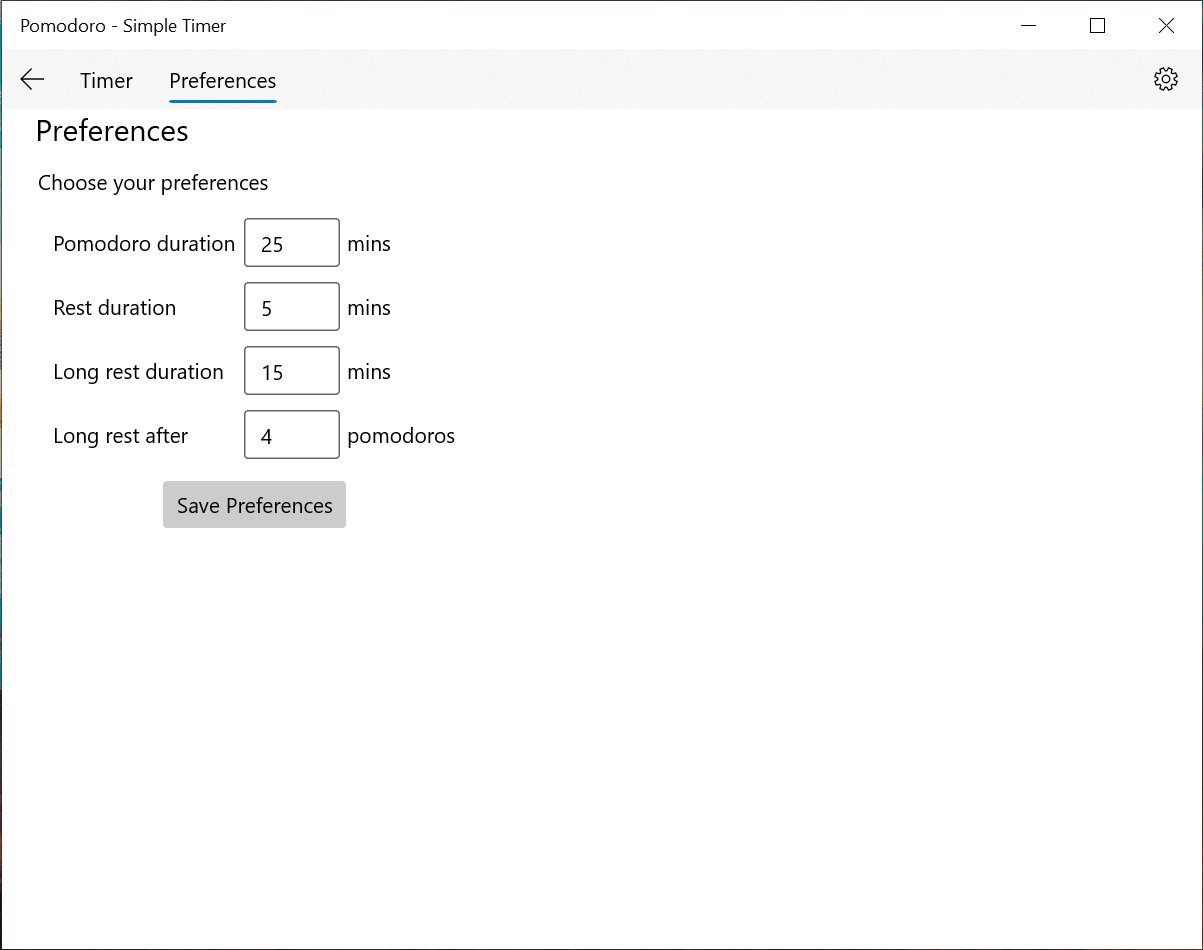Go back using the back arrow

point(32,80)
